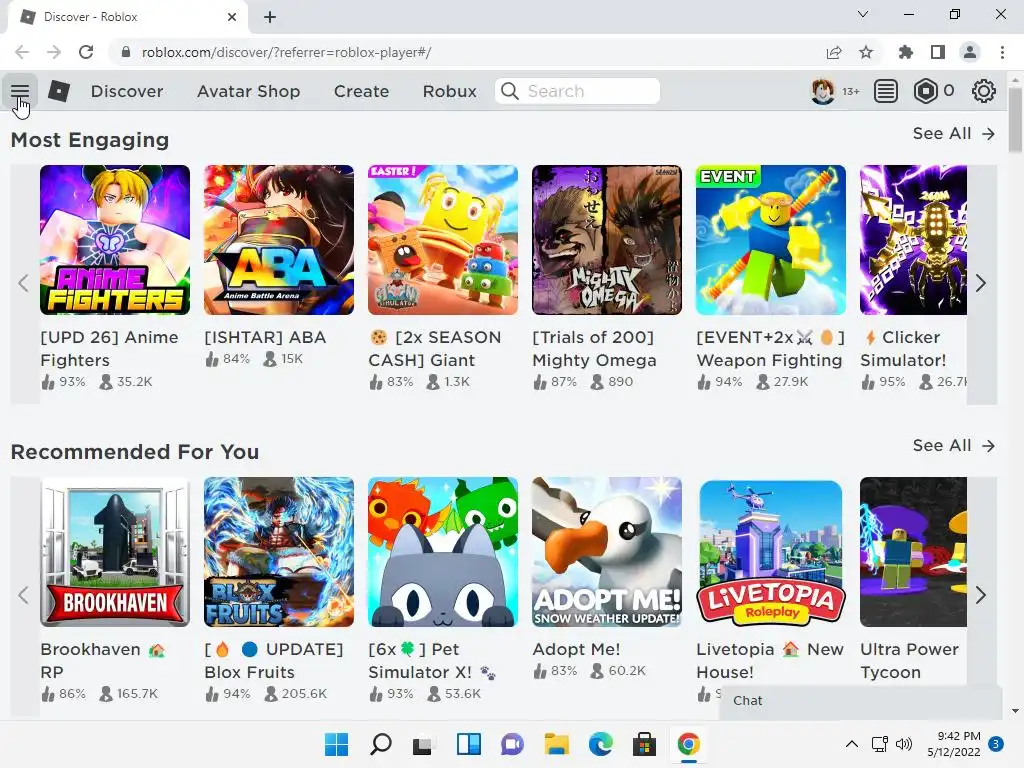Open the Chat app in taskbar
The image size is (1024, 768).
click(513, 744)
